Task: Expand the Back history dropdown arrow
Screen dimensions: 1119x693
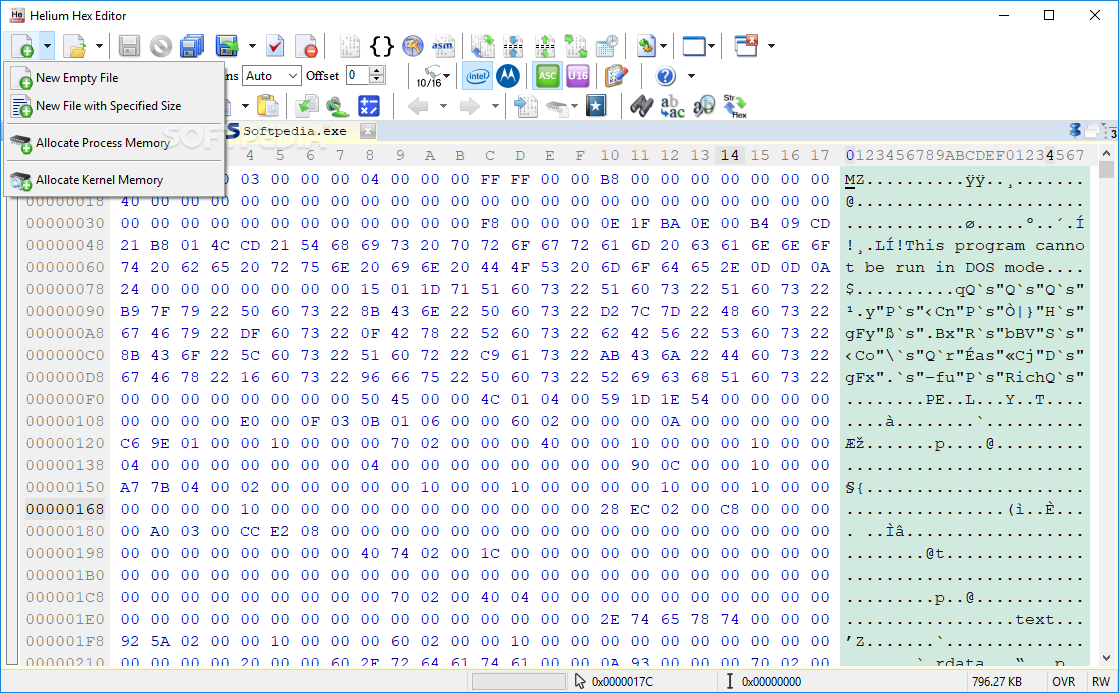Action: coord(443,106)
